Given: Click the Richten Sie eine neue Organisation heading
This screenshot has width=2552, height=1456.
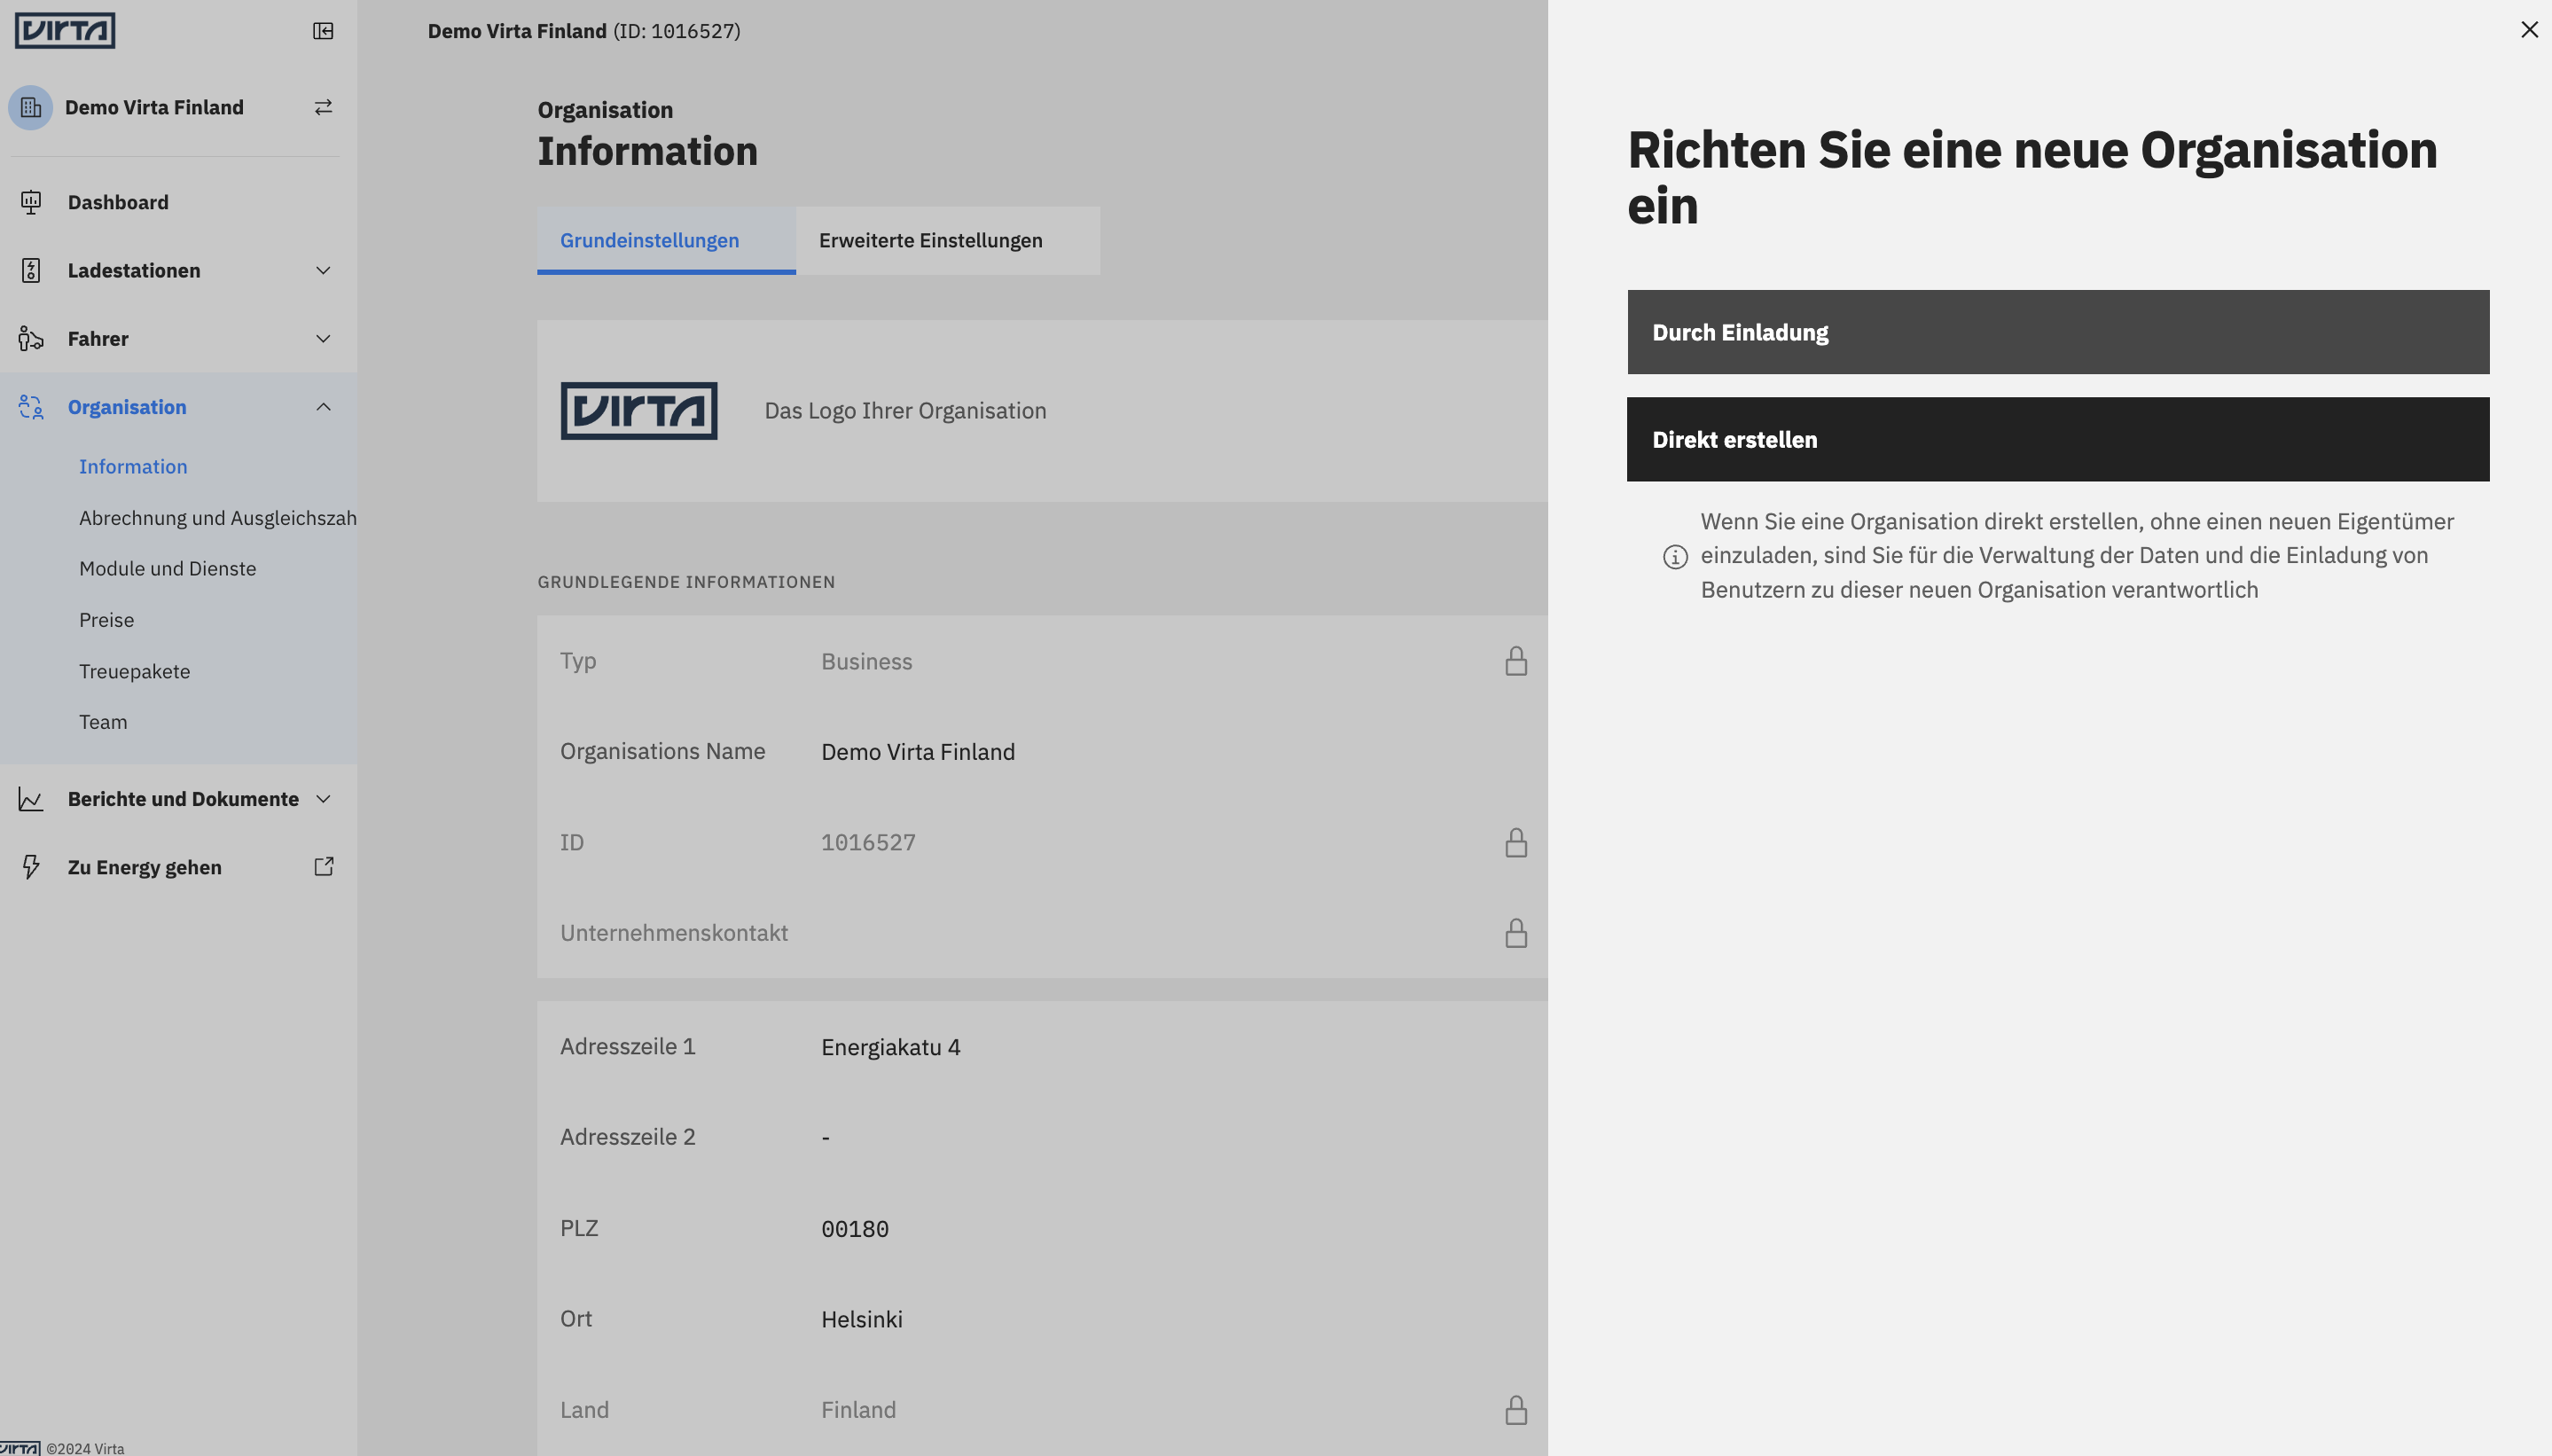Looking at the screenshot, I should click(x=2032, y=178).
